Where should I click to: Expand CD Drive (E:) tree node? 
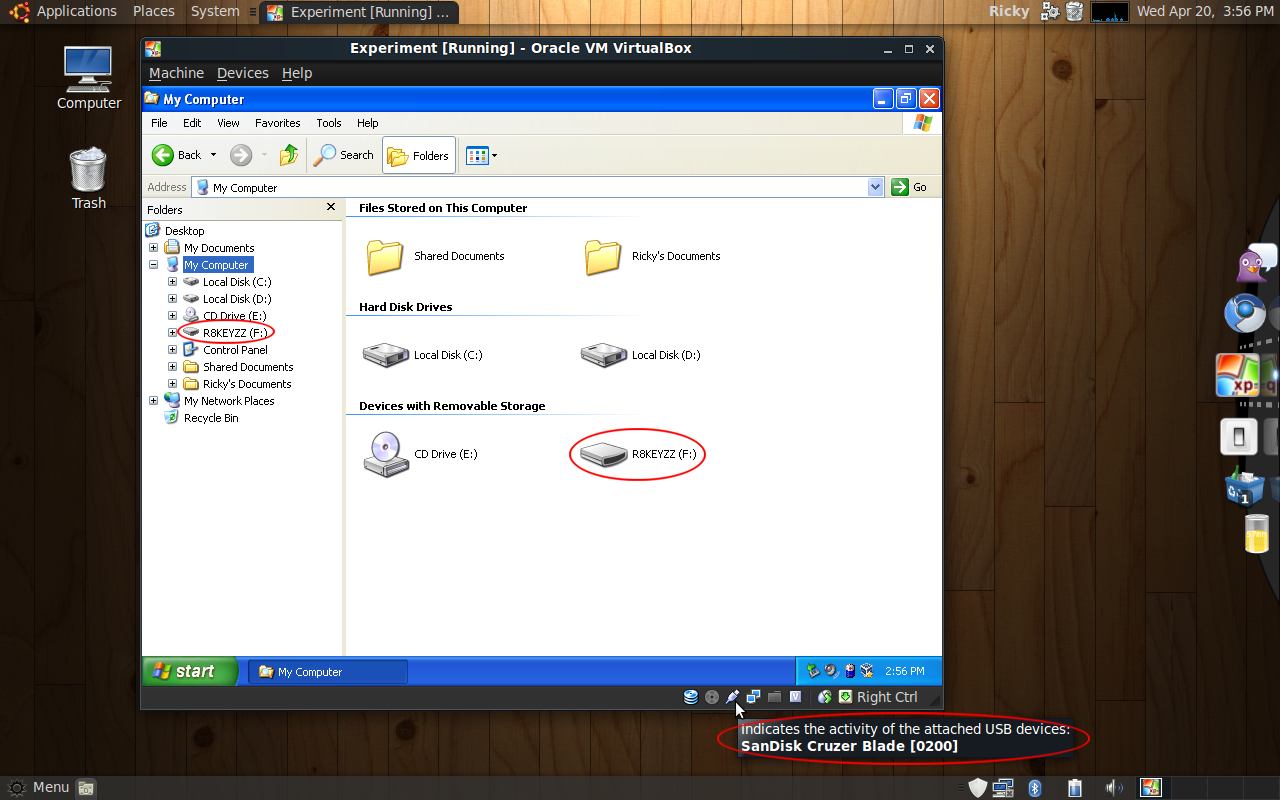point(172,316)
